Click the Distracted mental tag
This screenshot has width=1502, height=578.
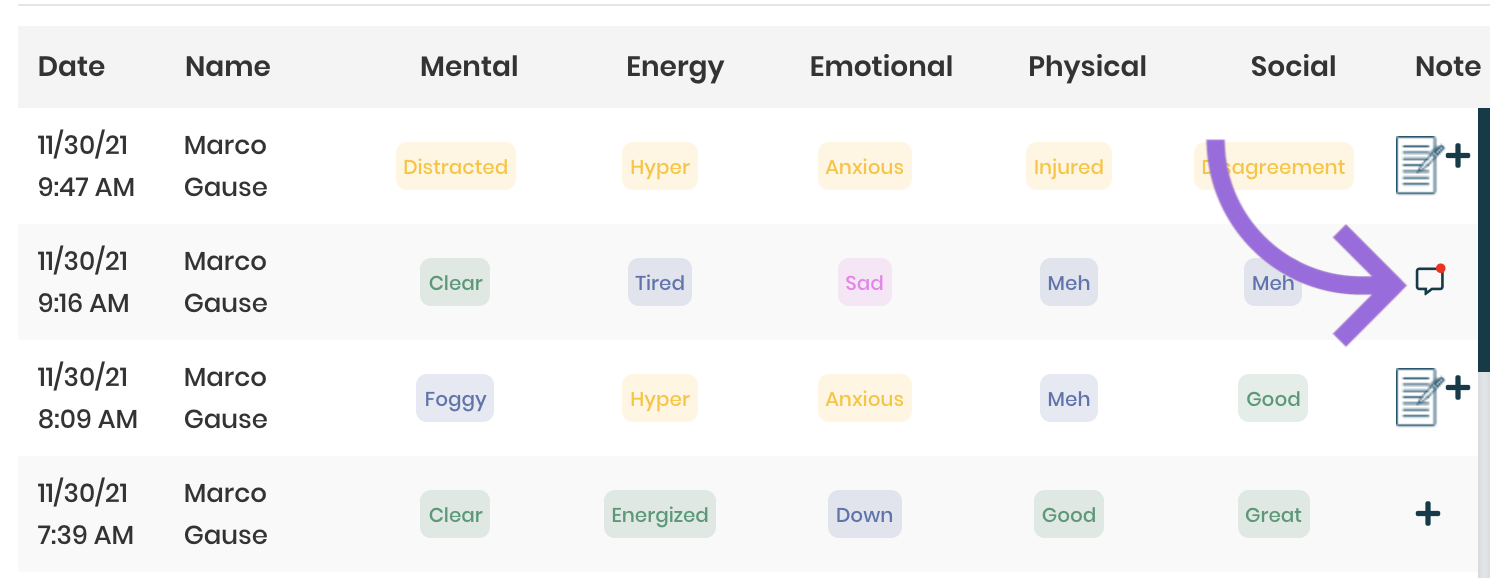tap(455, 167)
